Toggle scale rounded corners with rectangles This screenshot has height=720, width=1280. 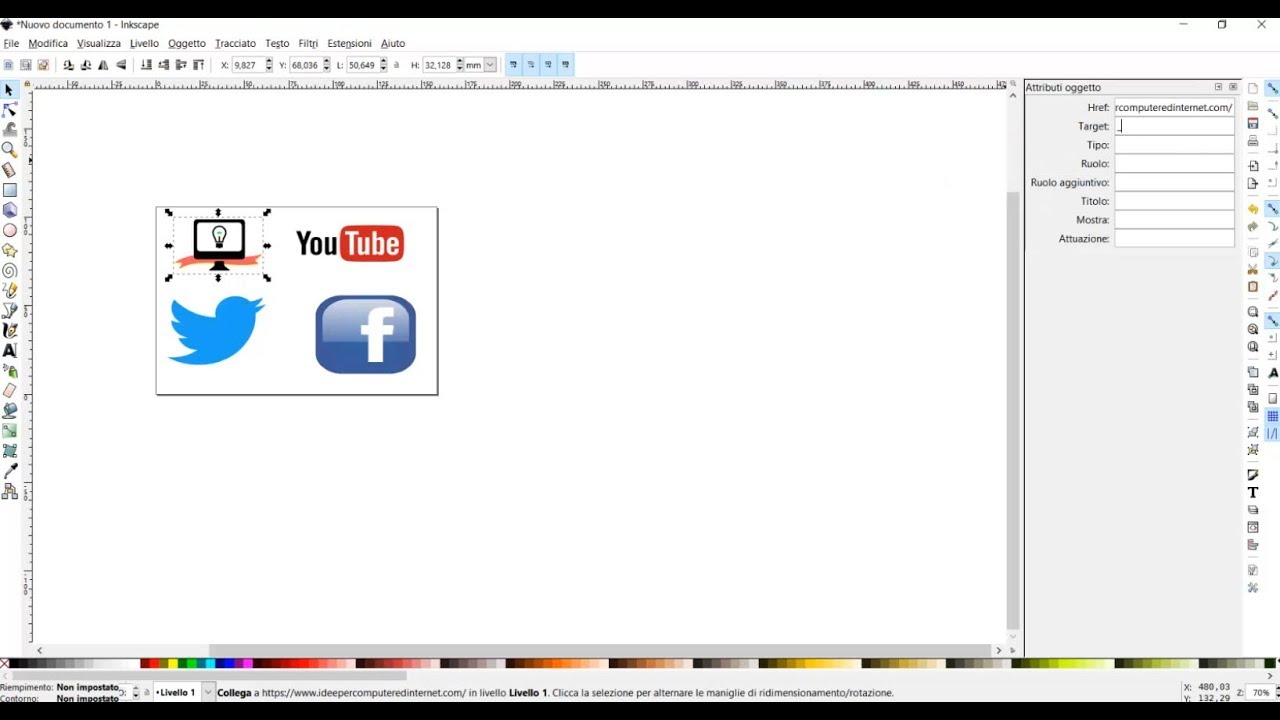tap(531, 65)
